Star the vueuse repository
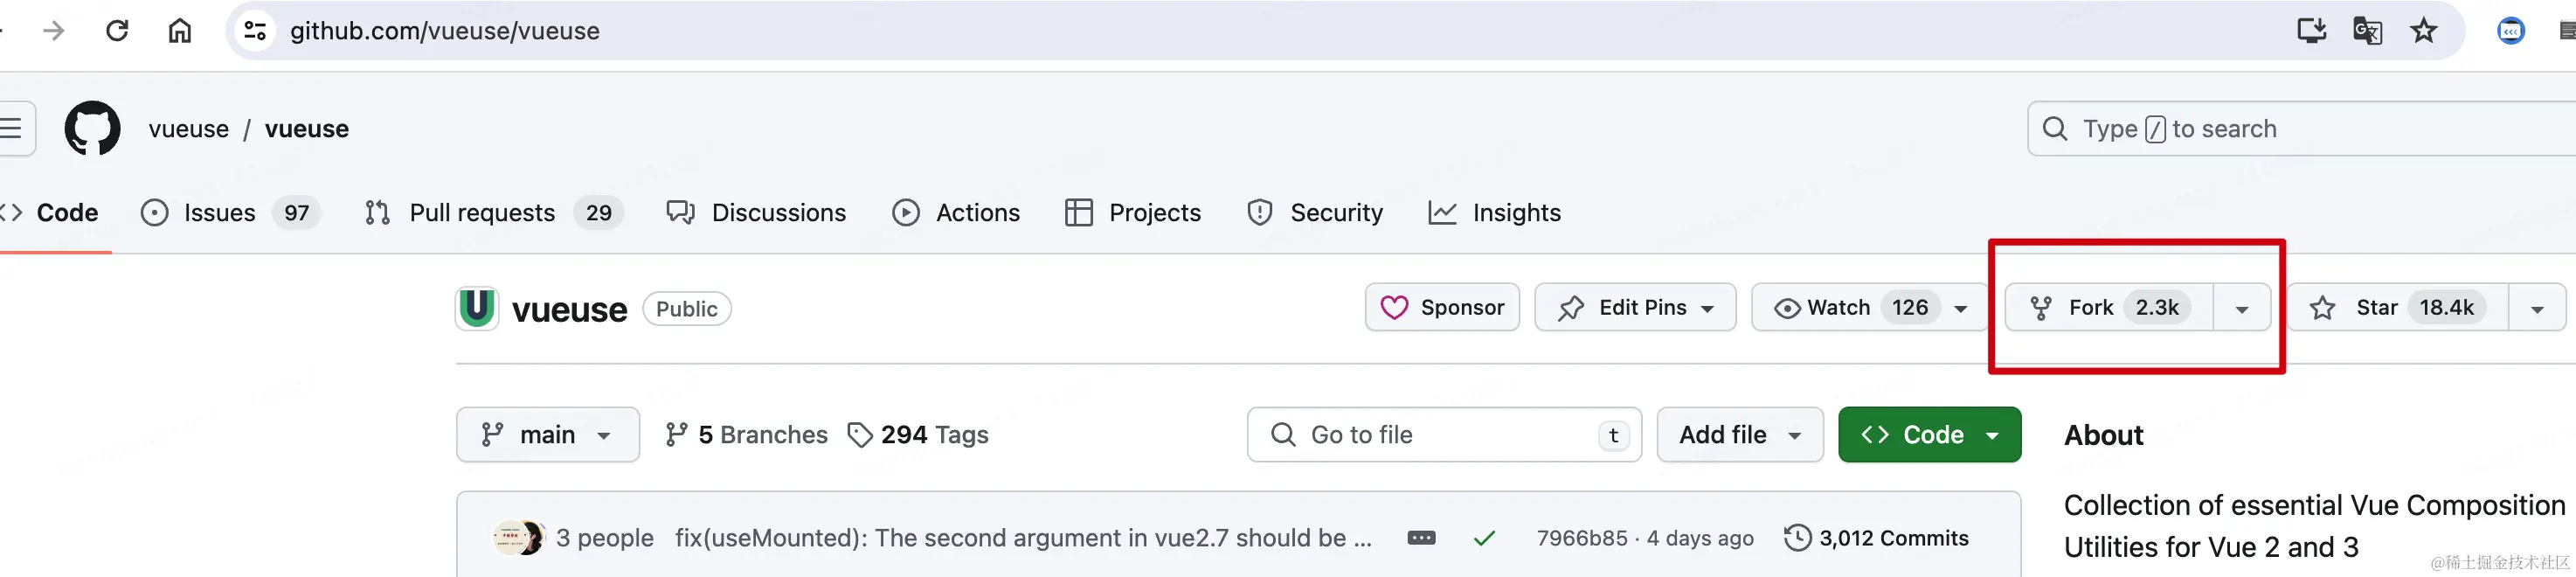 pos(2397,308)
